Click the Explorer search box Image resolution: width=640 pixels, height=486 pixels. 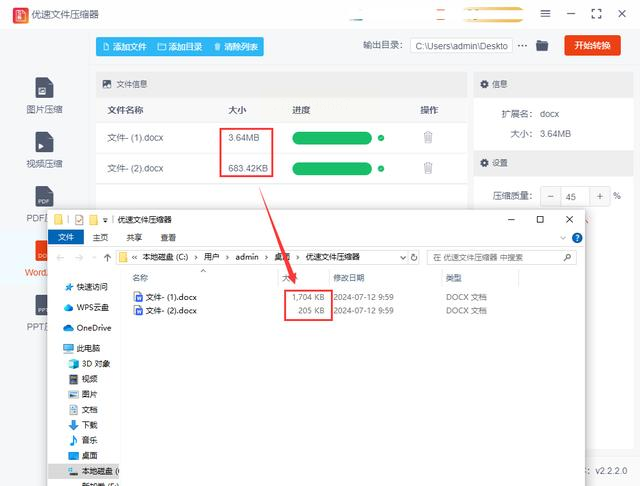click(x=502, y=257)
